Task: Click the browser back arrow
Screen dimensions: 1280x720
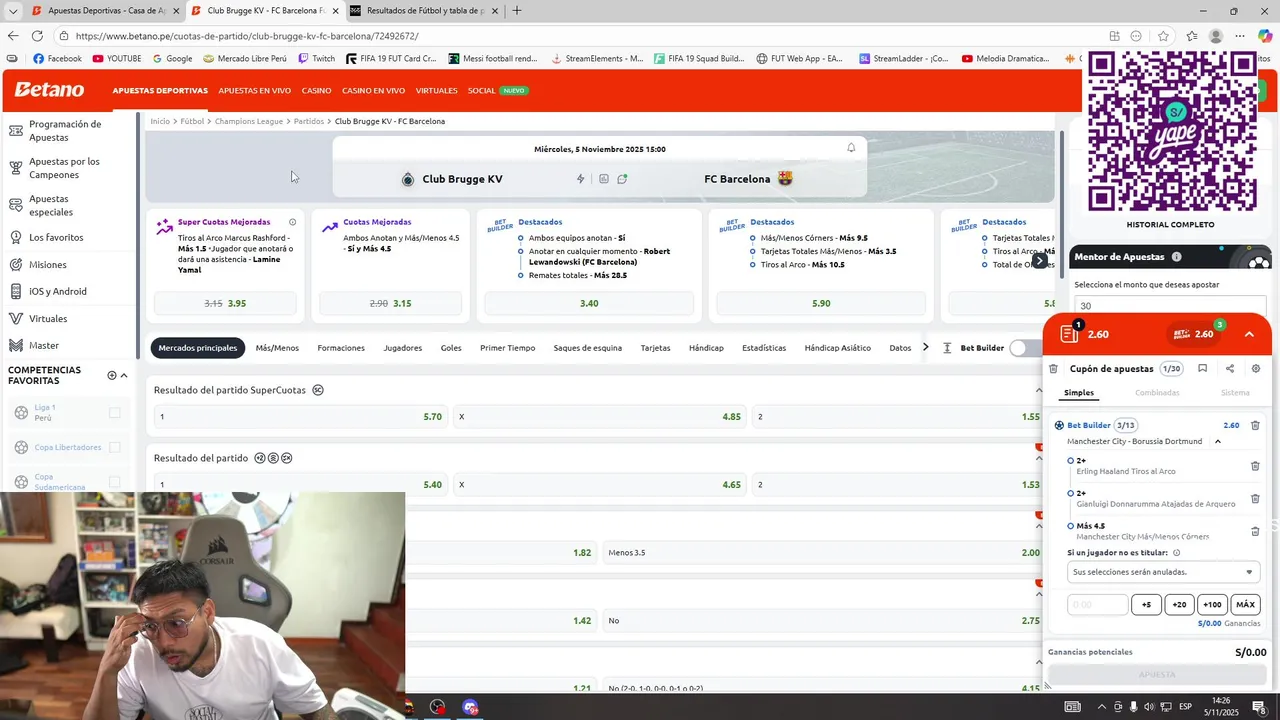Action: (x=13, y=36)
